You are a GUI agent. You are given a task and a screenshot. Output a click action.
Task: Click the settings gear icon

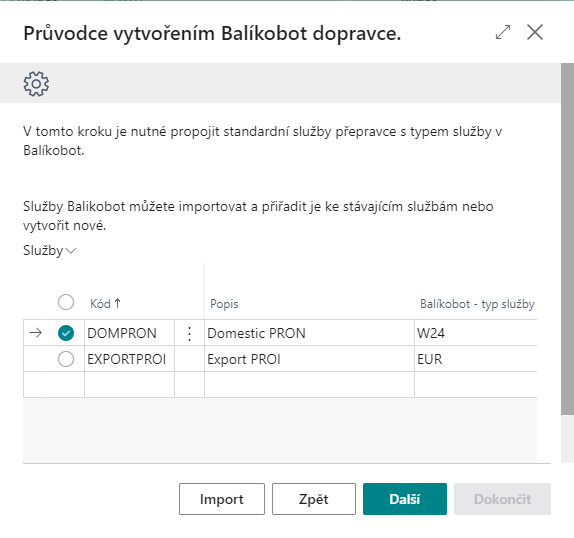click(x=36, y=84)
